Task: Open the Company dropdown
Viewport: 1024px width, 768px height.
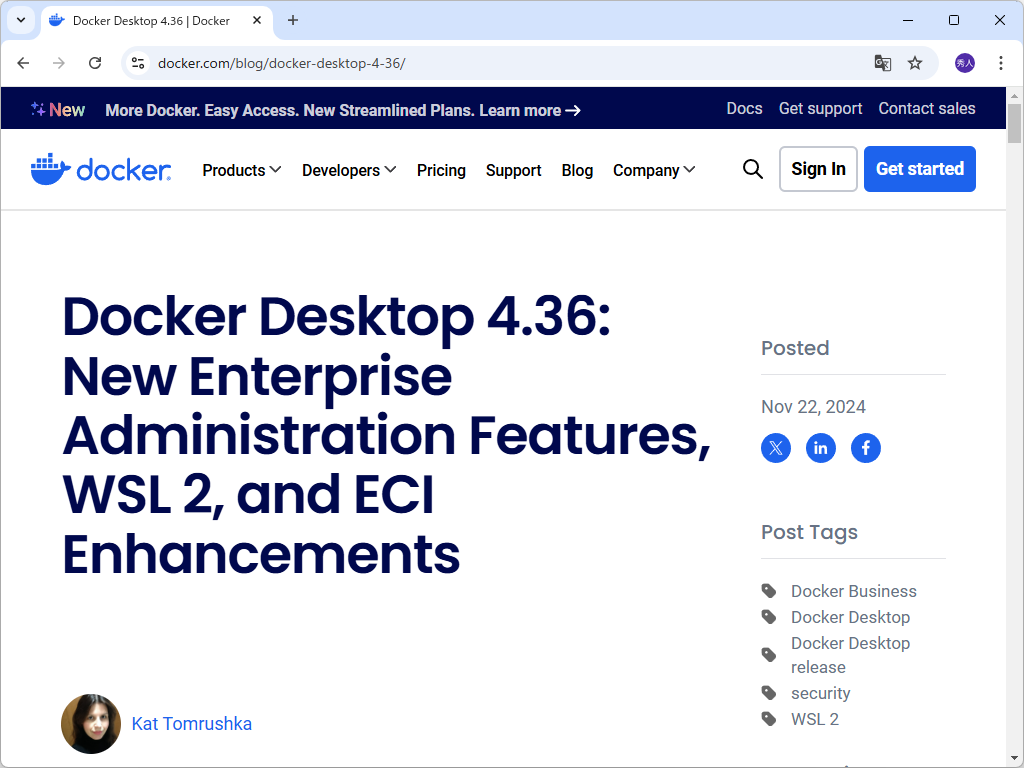Action: tap(653, 170)
